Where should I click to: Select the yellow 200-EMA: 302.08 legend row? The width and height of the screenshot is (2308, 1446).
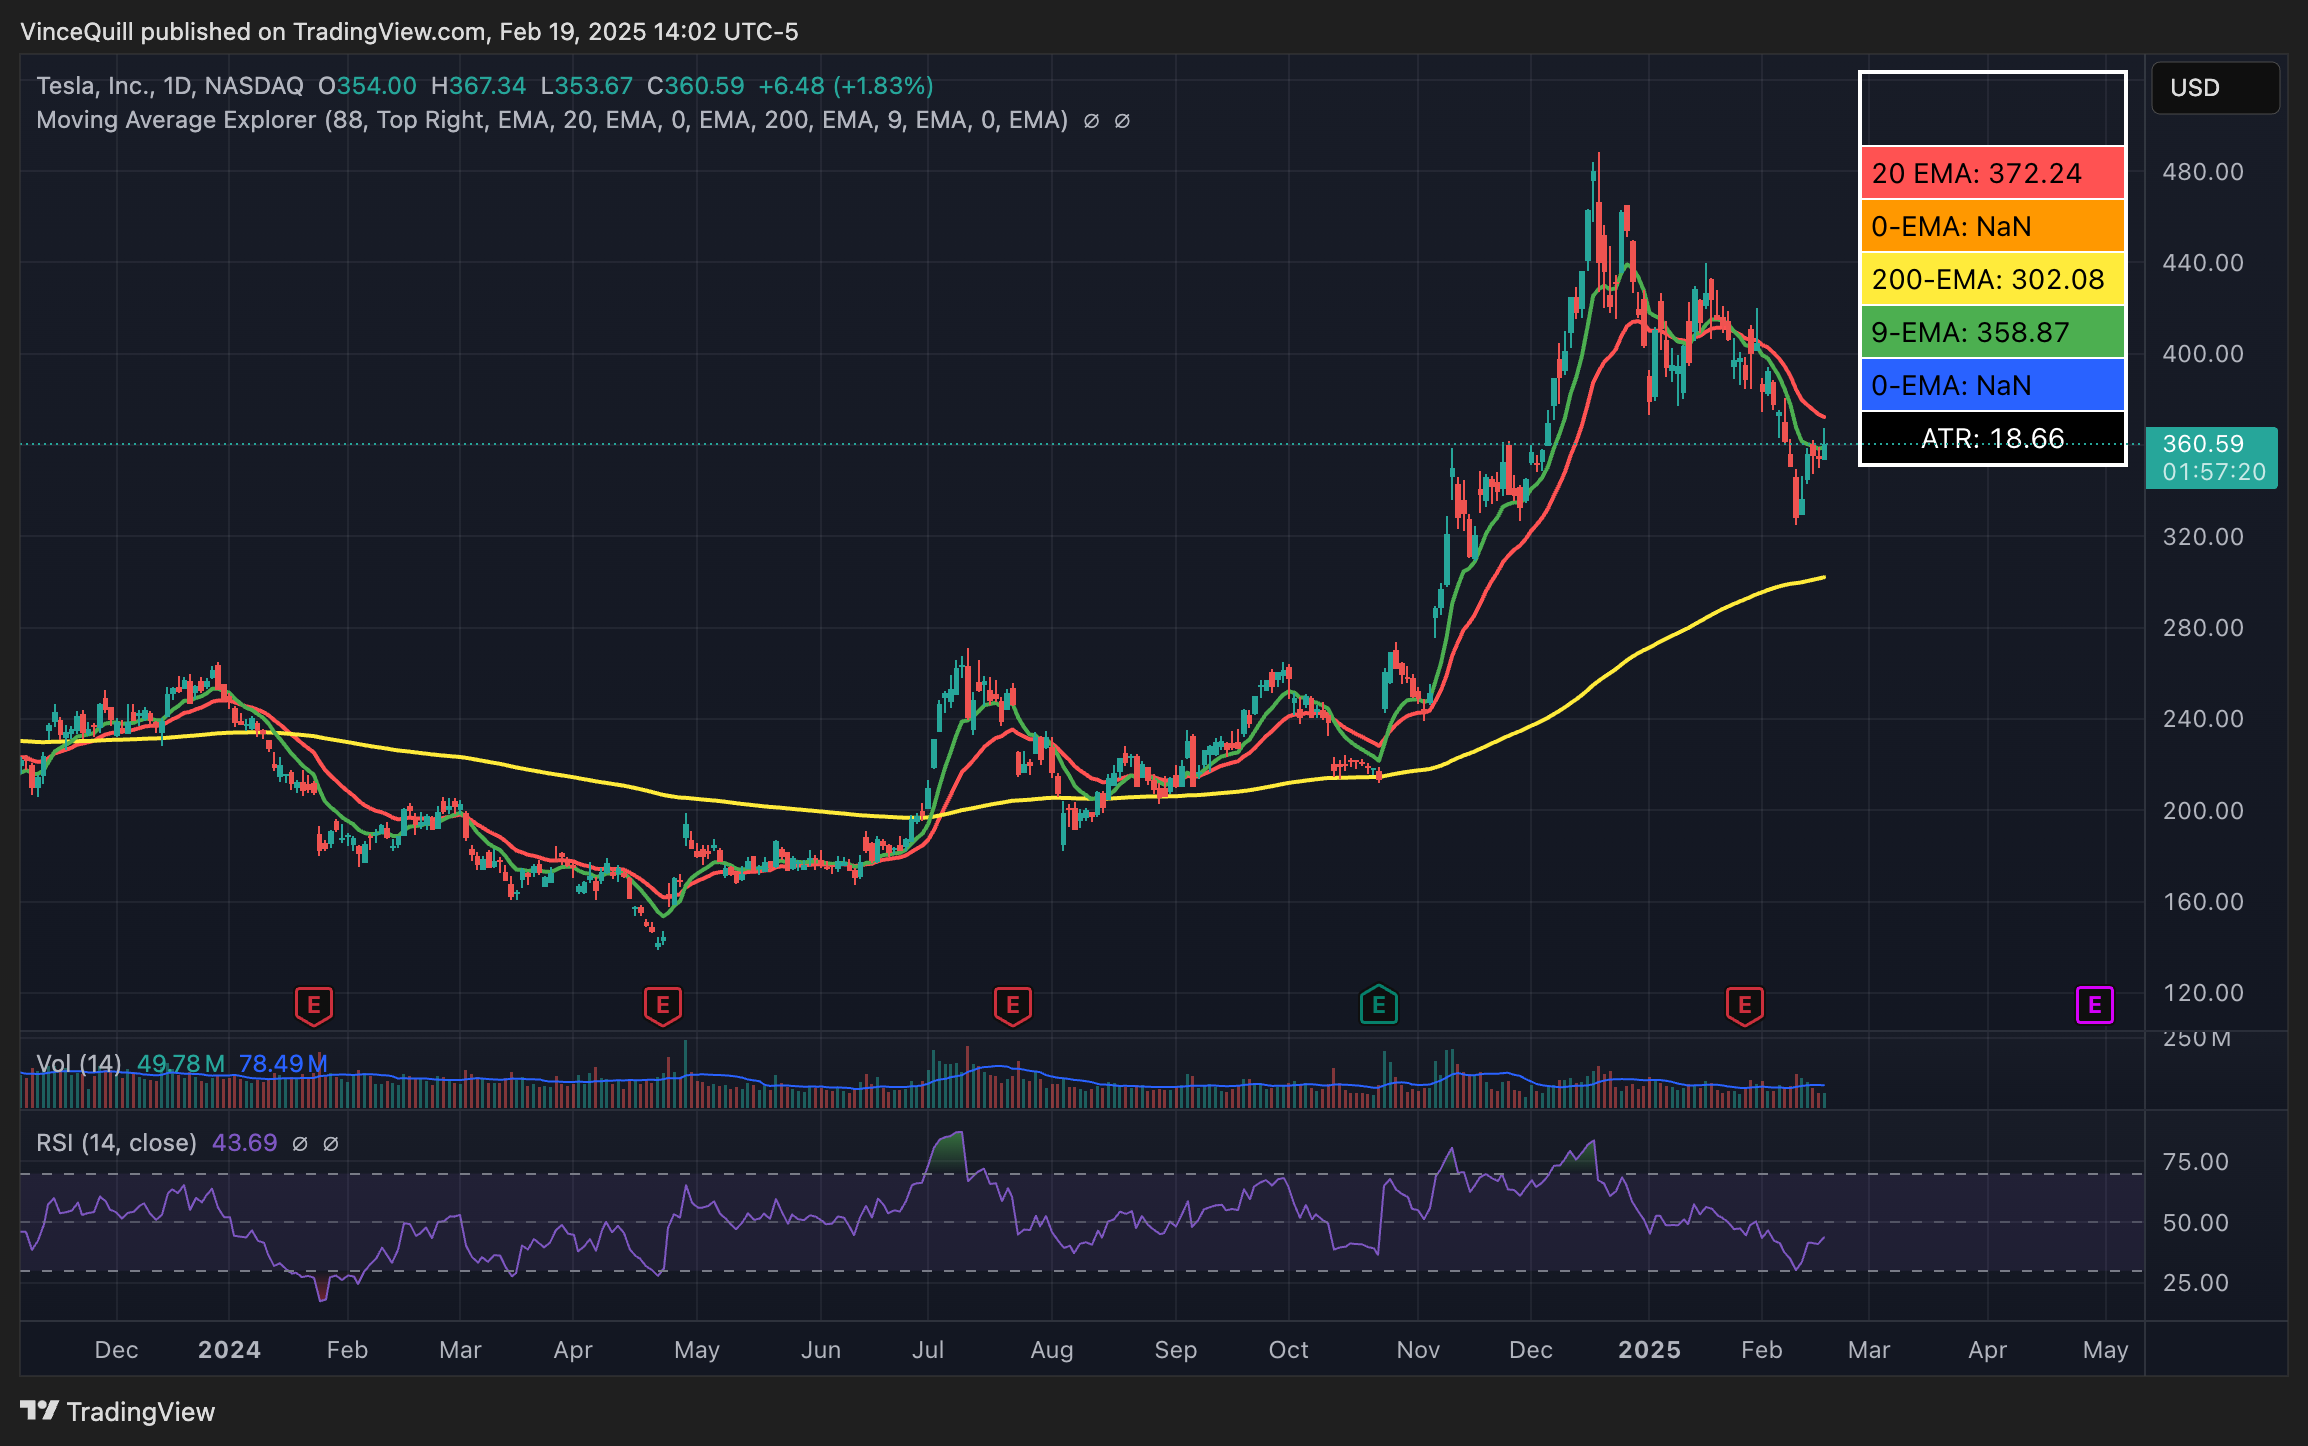click(1992, 279)
